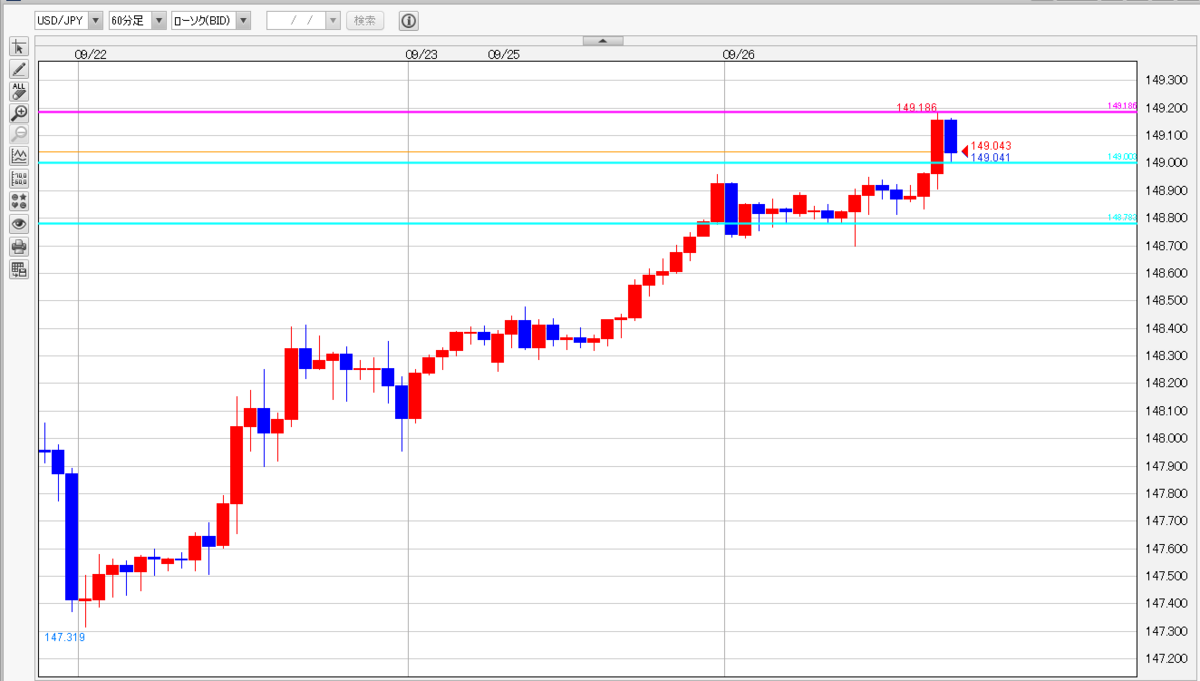Select the magenta line at 149.186
This screenshot has height=681, width=1200.
pyautogui.click(x=588, y=112)
